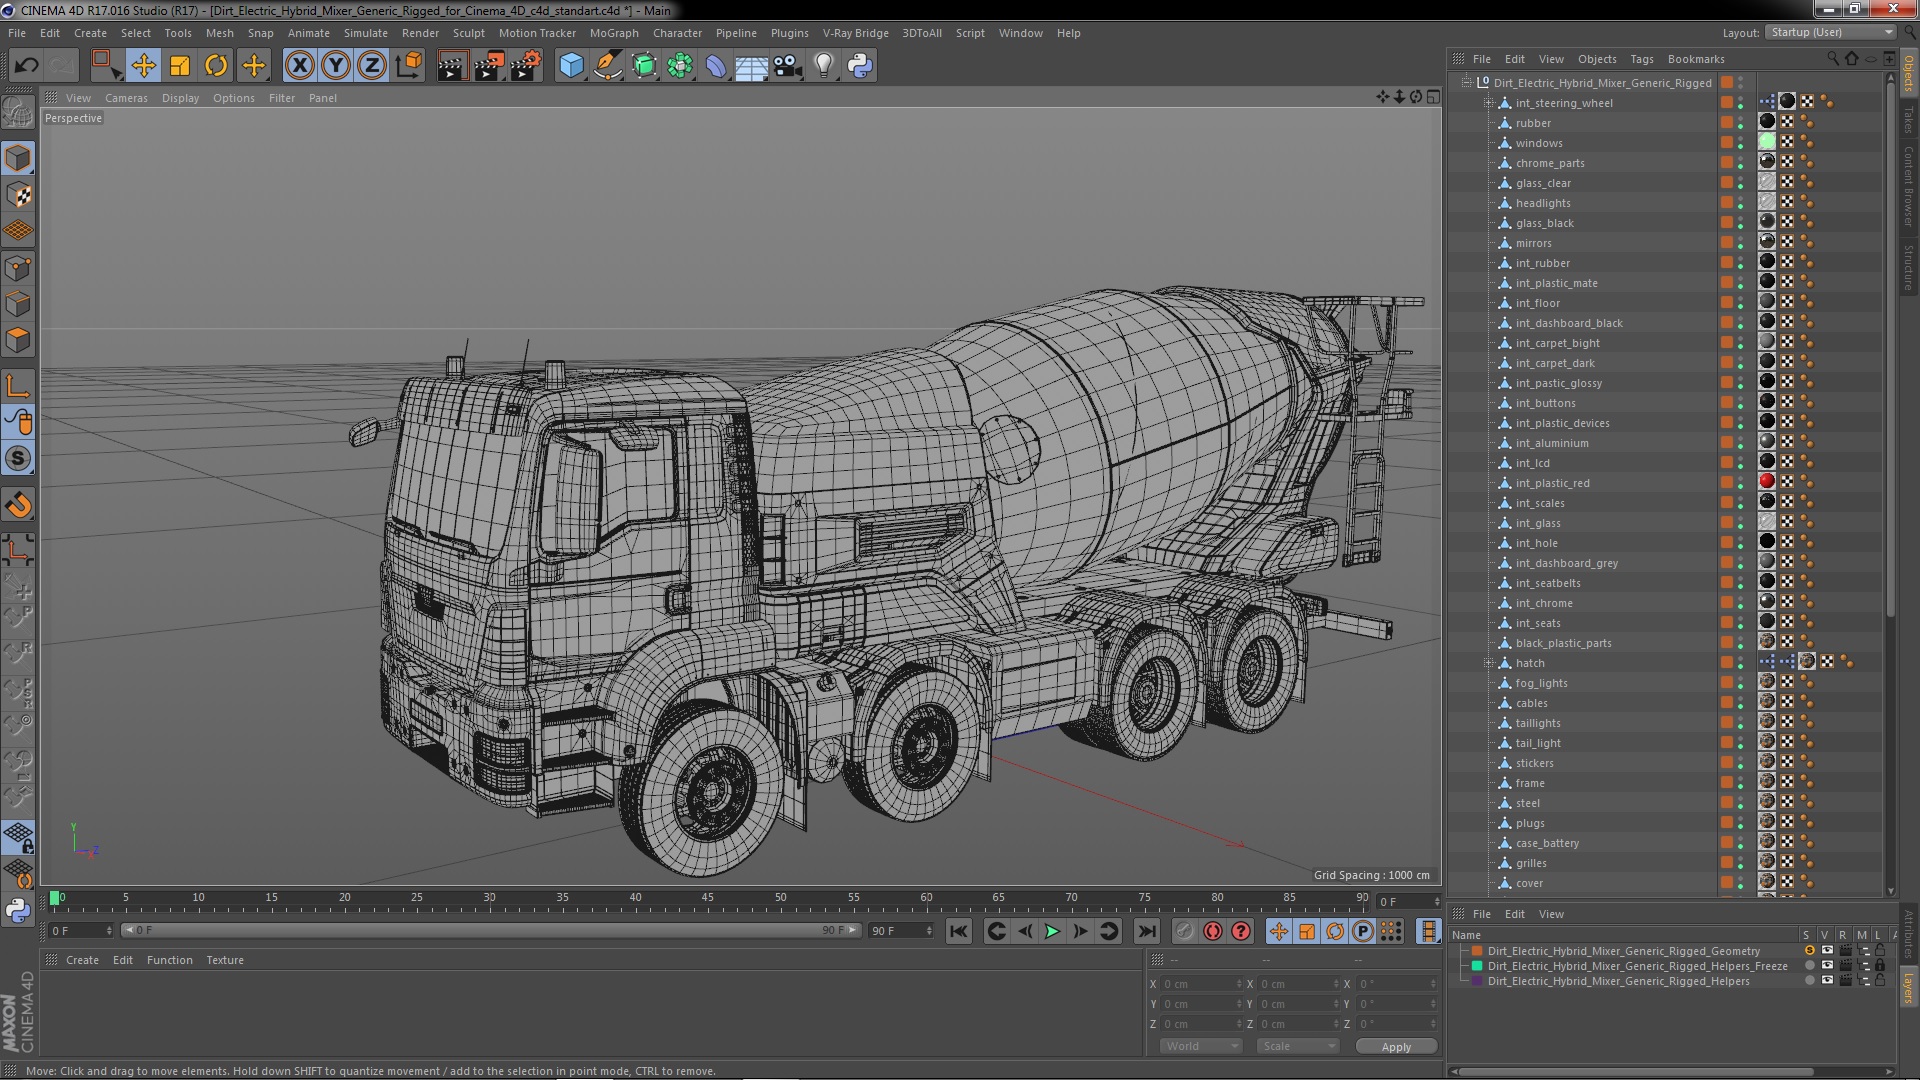Open the World coordinate system dropdown
Image resolution: width=1920 pixels, height=1080 pixels.
click(x=1201, y=1046)
